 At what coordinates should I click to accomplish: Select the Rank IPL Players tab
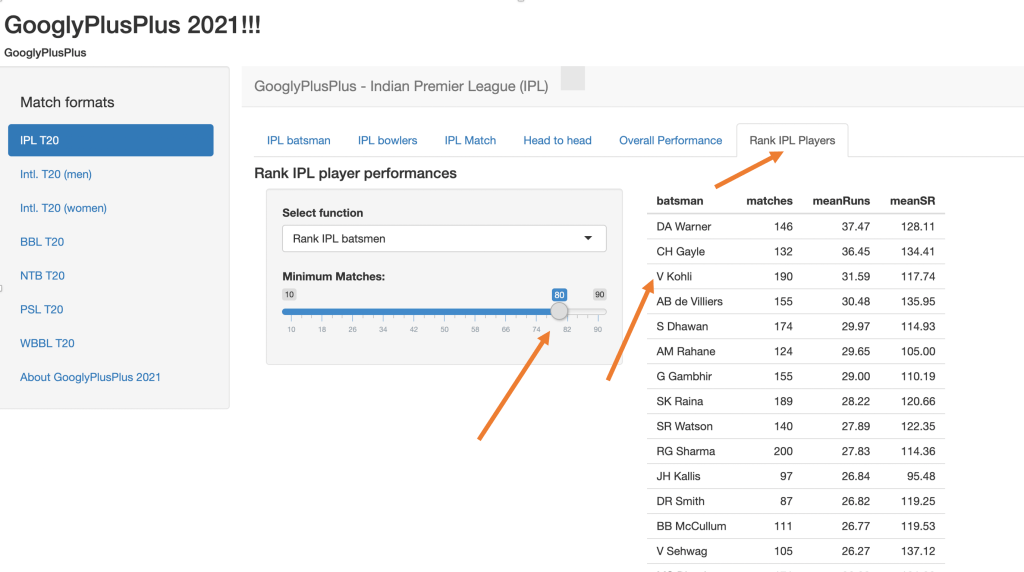(x=792, y=141)
